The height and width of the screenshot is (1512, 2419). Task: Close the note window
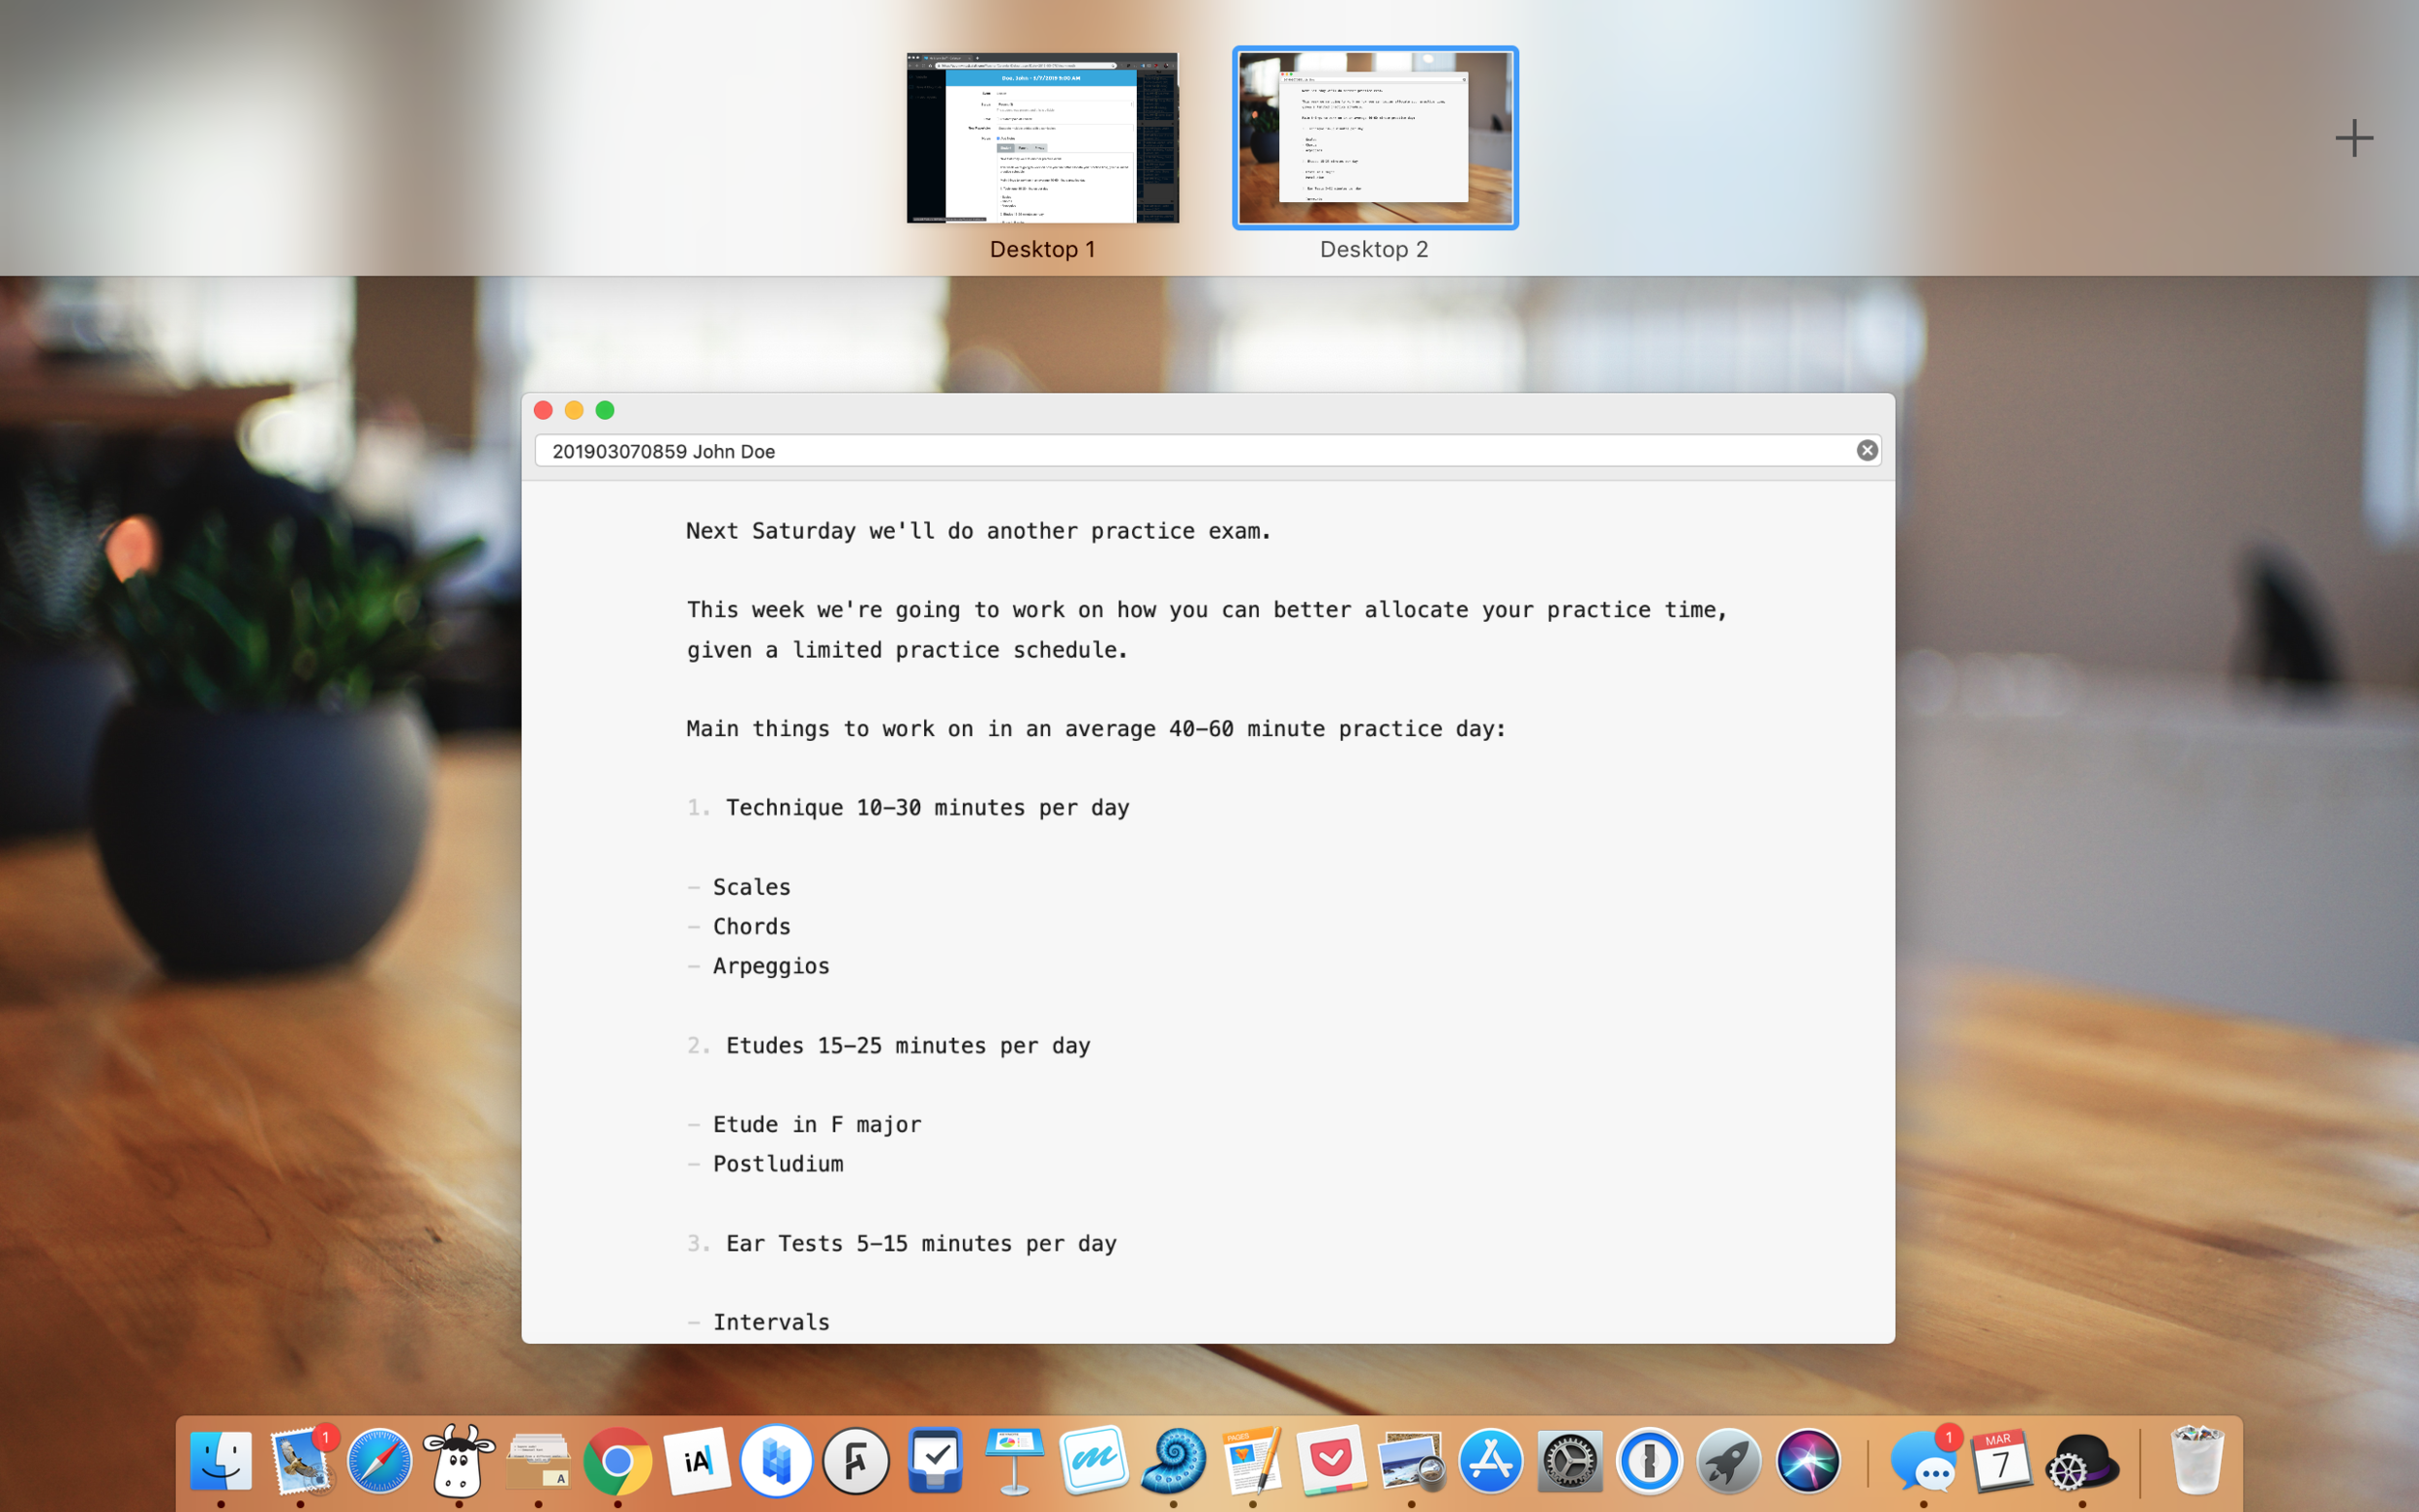[x=543, y=410]
